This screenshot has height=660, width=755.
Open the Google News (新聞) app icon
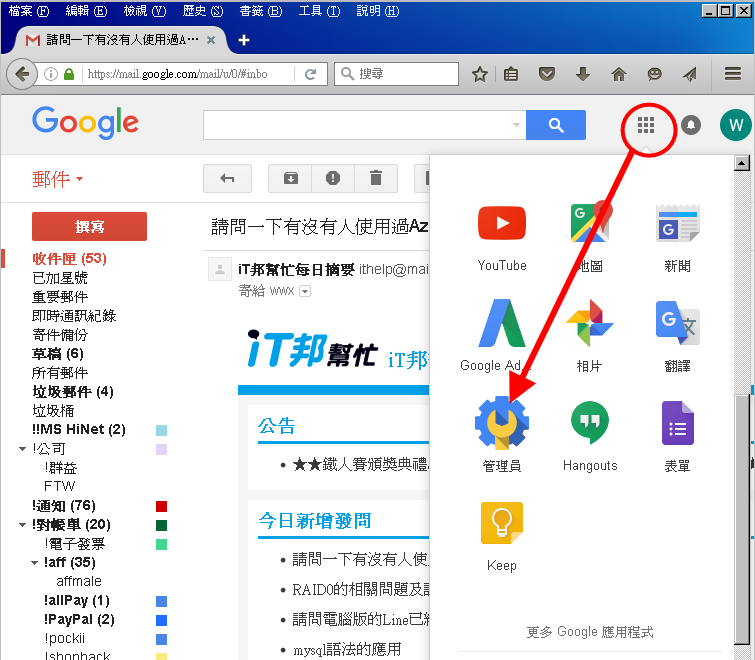[677, 223]
